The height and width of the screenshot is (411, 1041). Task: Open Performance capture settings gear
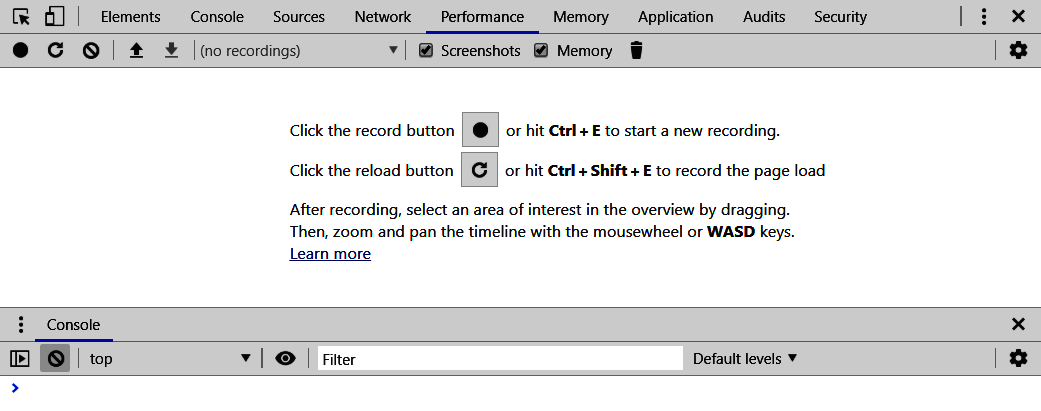pos(1018,50)
